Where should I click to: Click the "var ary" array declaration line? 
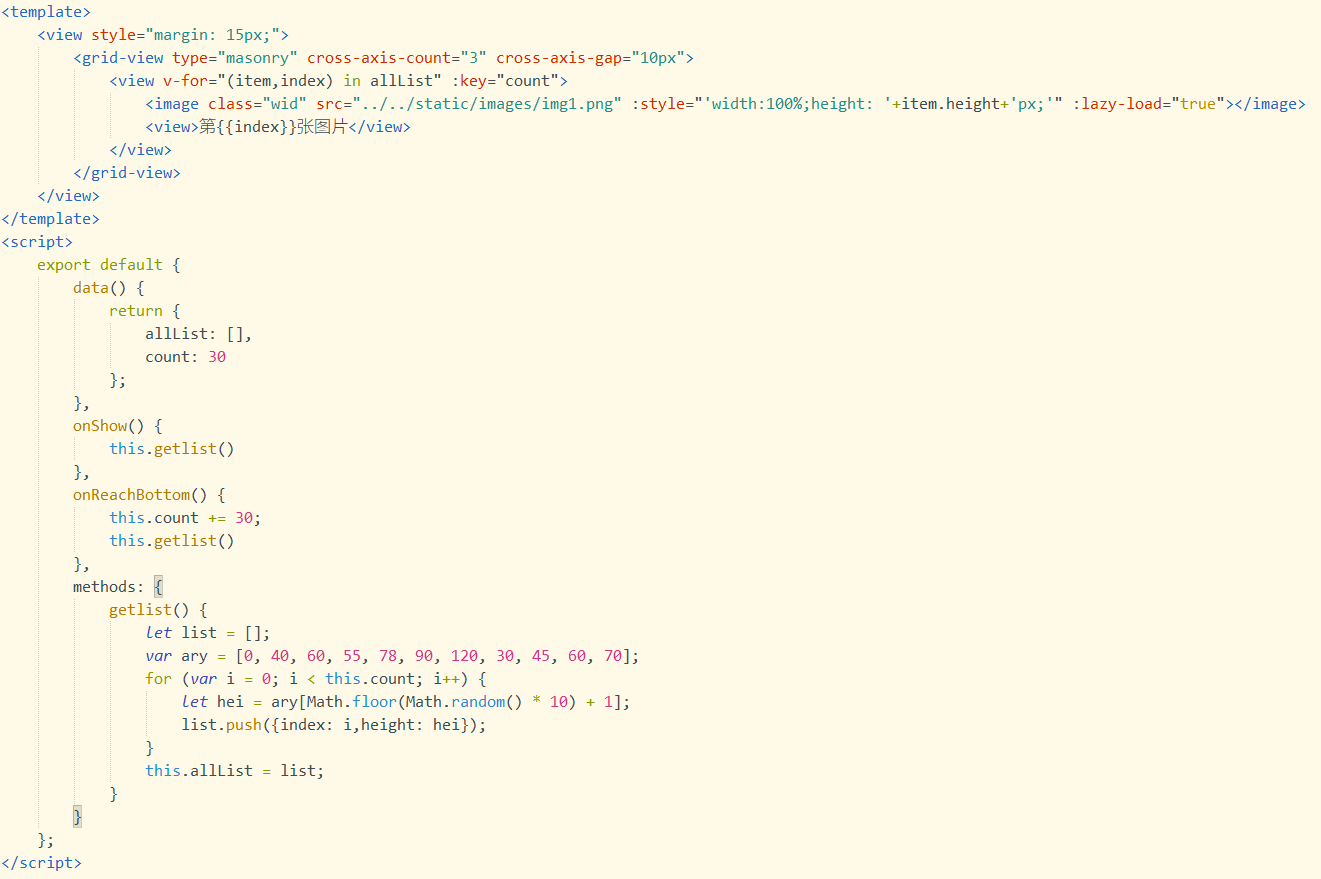coord(392,656)
